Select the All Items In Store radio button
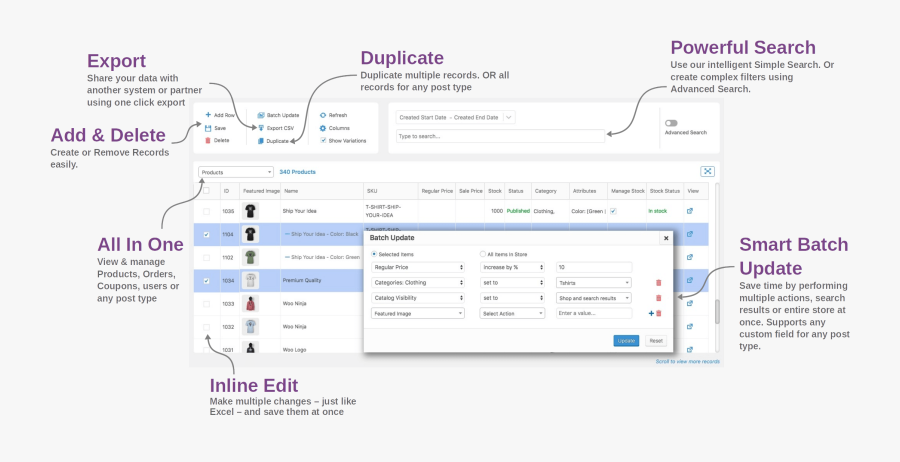 (x=483, y=254)
